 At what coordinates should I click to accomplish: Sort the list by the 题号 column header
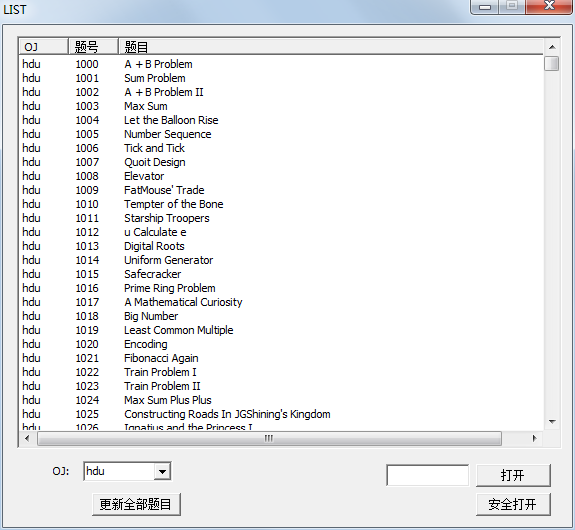[x=93, y=47]
